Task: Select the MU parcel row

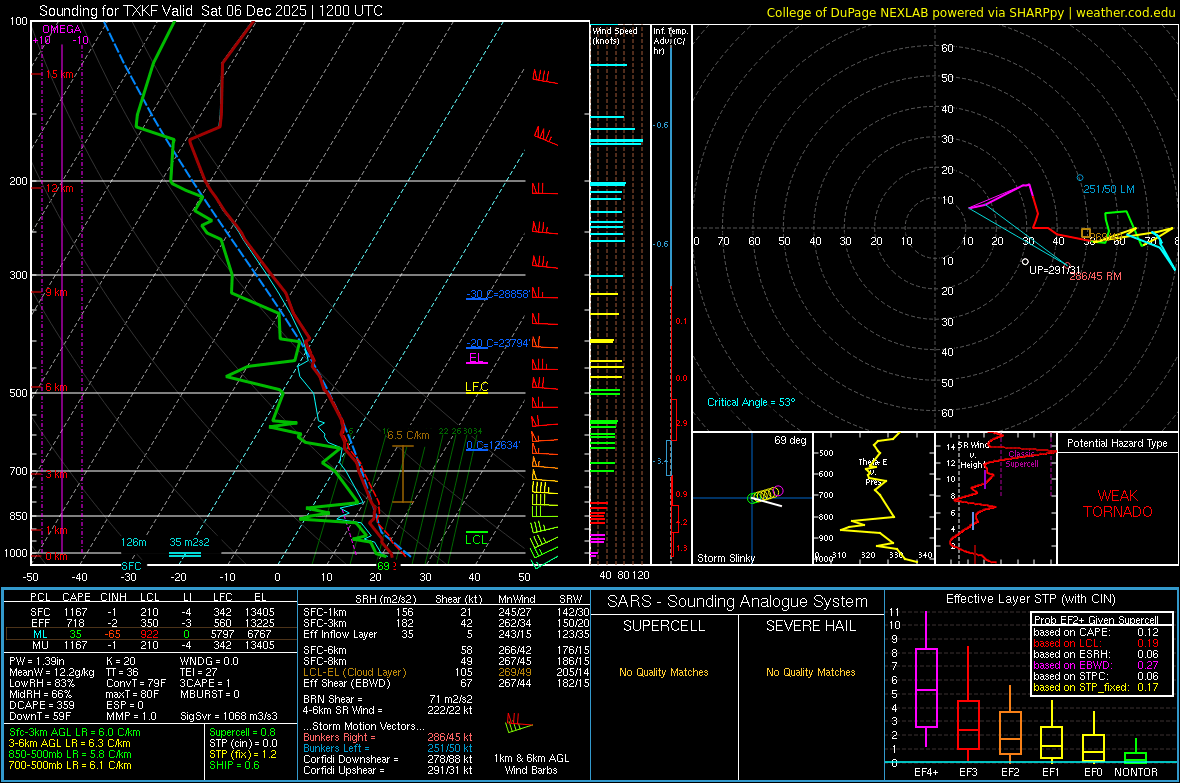Action: pyautogui.click(x=151, y=644)
